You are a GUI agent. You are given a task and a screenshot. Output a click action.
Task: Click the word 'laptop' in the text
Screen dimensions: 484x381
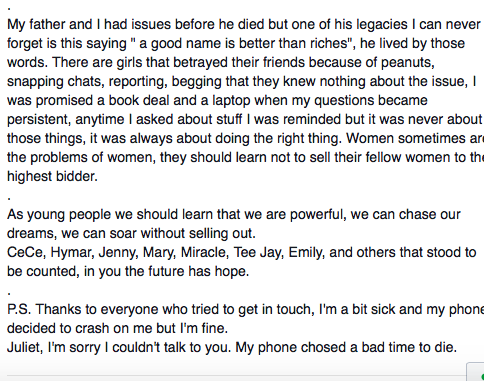231,100
